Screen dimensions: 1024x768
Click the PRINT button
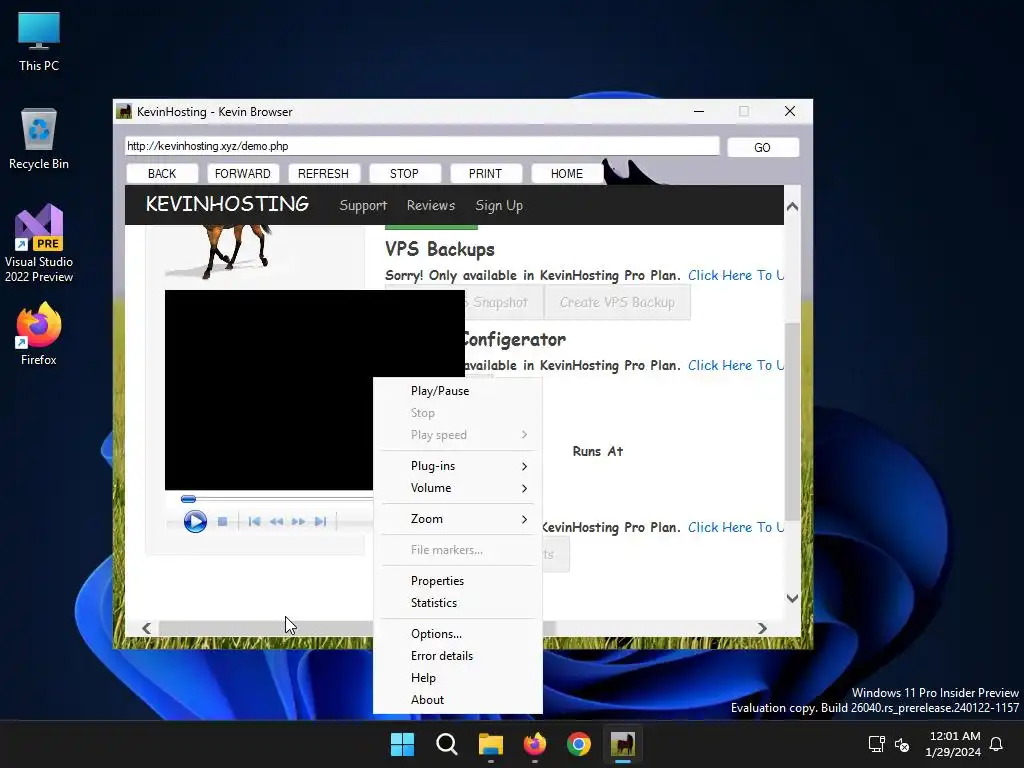pyautogui.click(x=485, y=174)
